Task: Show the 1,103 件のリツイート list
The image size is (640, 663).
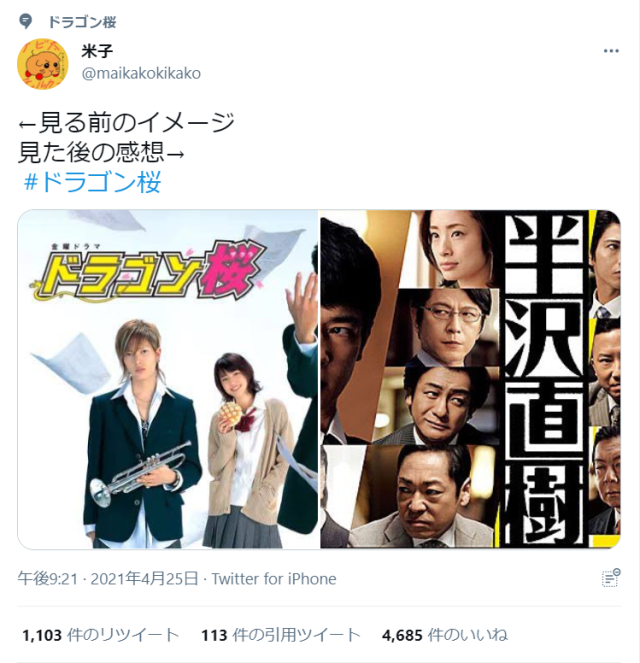Action: 101,635
